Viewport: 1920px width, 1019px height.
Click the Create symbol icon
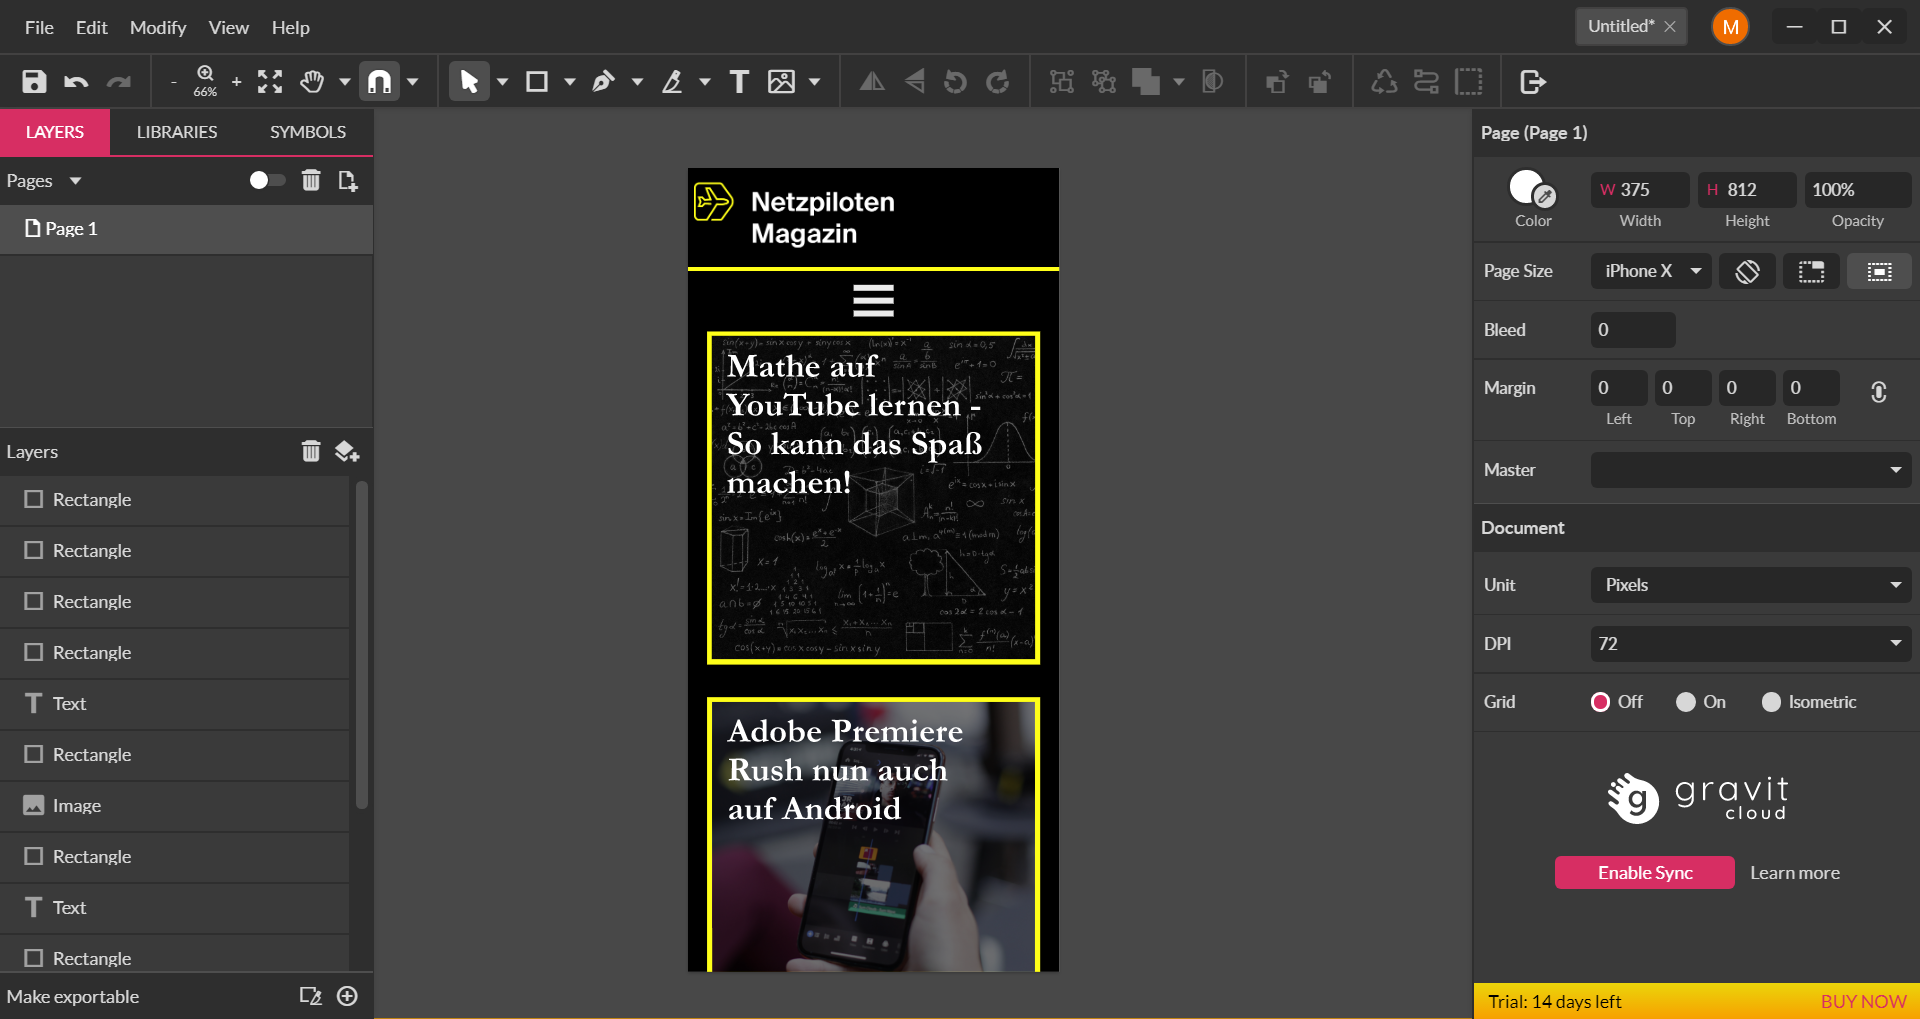point(1384,81)
